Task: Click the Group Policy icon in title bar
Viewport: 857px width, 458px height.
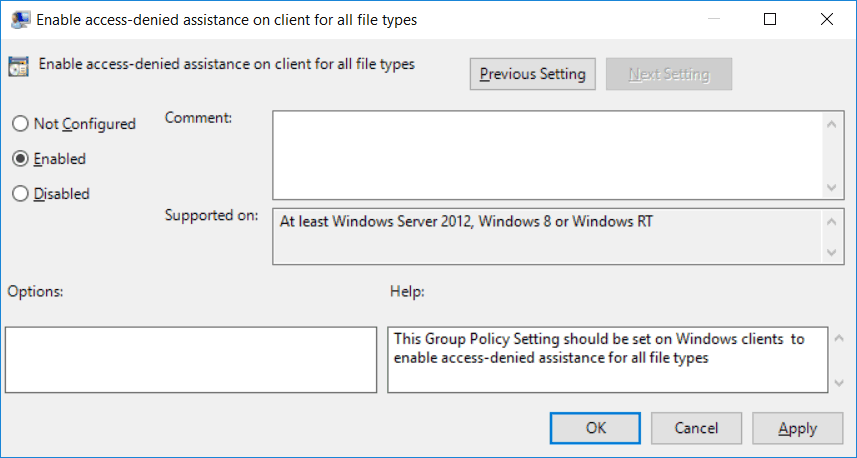Action: click(20, 20)
